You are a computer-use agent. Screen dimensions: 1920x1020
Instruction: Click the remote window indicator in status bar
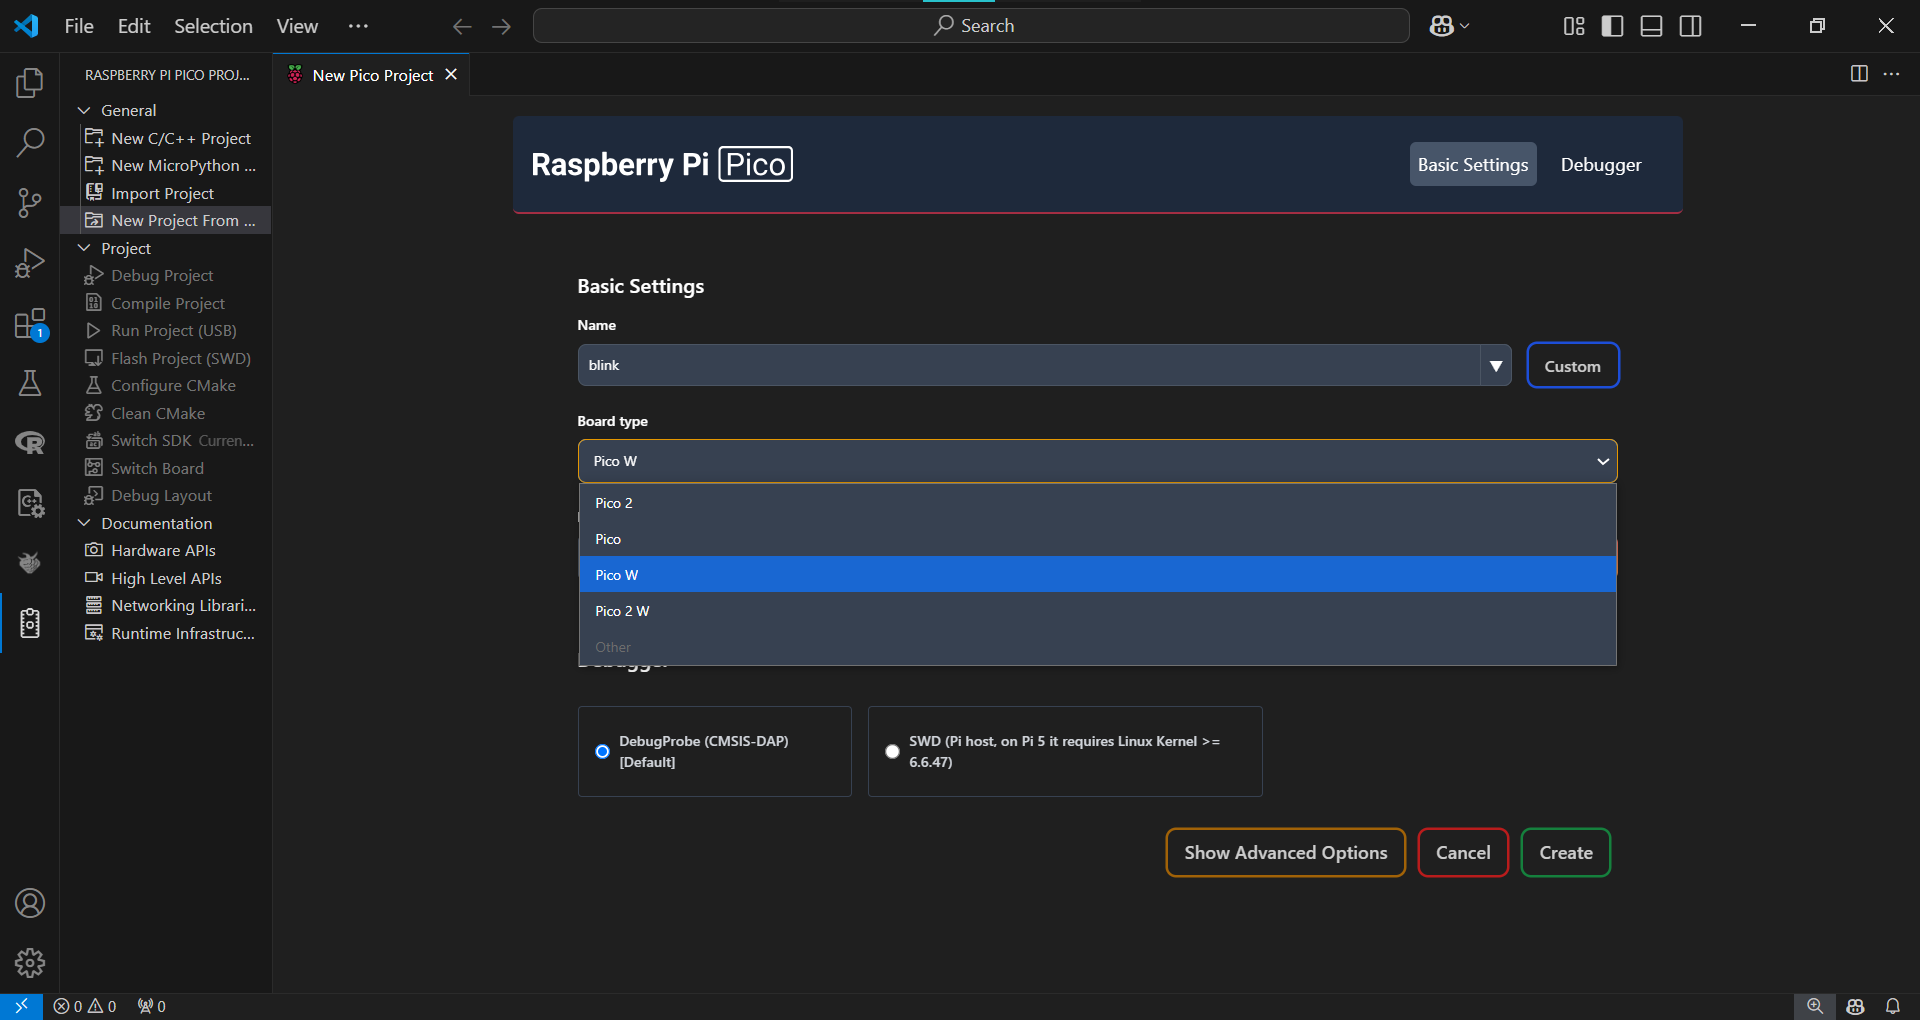click(x=21, y=1006)
